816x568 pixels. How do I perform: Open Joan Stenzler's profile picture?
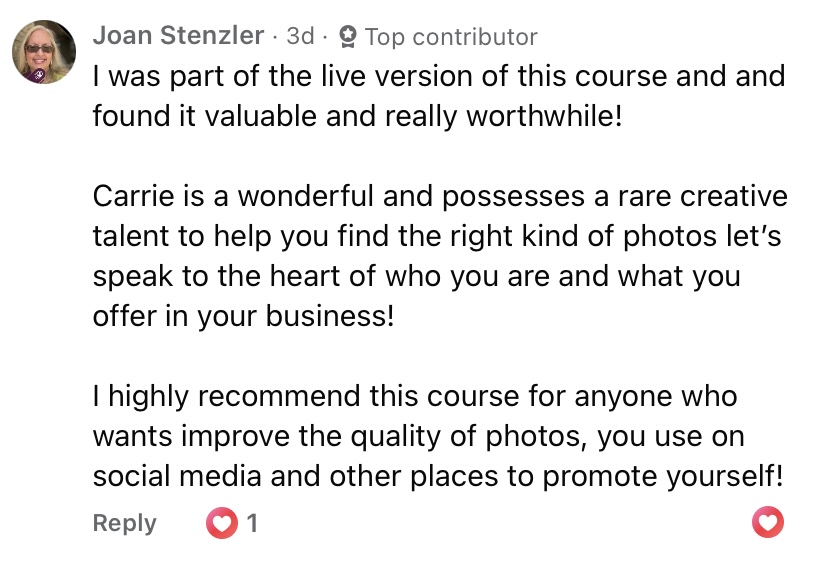pos(44,51)
